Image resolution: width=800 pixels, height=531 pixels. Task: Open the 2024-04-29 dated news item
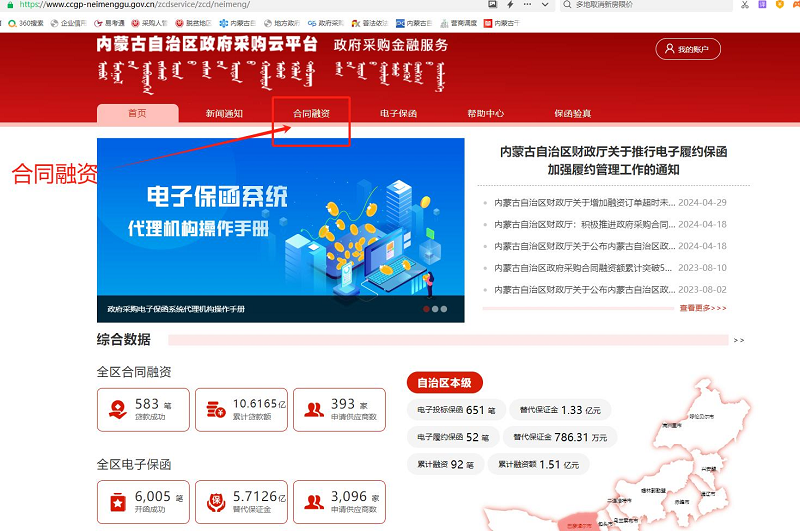pos(610,203)
